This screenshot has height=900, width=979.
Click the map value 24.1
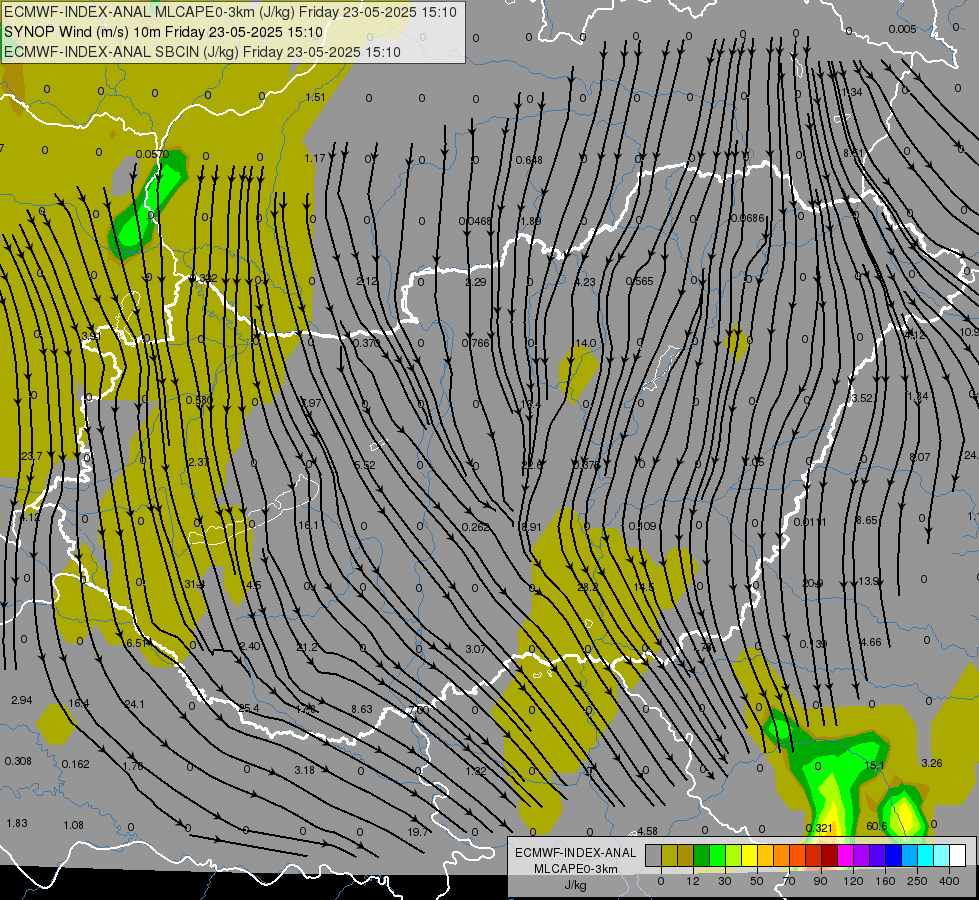click(x=134, y=704)
